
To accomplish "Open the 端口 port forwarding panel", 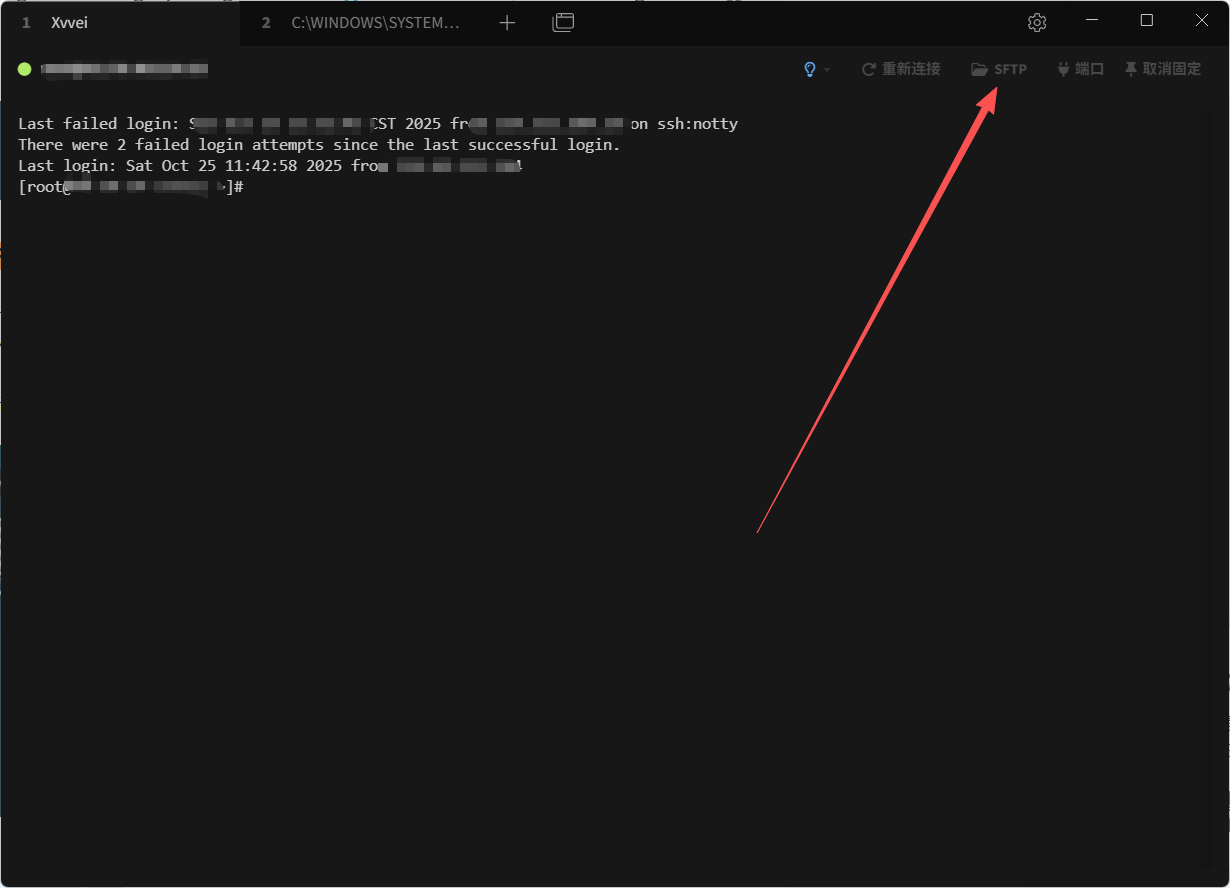I will pyautogui.click(x=1080, y=69).
